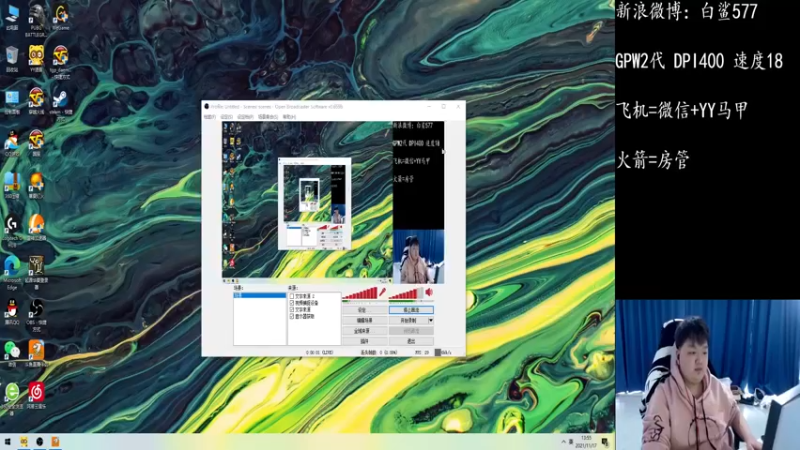Click the Windows Start button

pyautogui.click(x=8, y=441)
